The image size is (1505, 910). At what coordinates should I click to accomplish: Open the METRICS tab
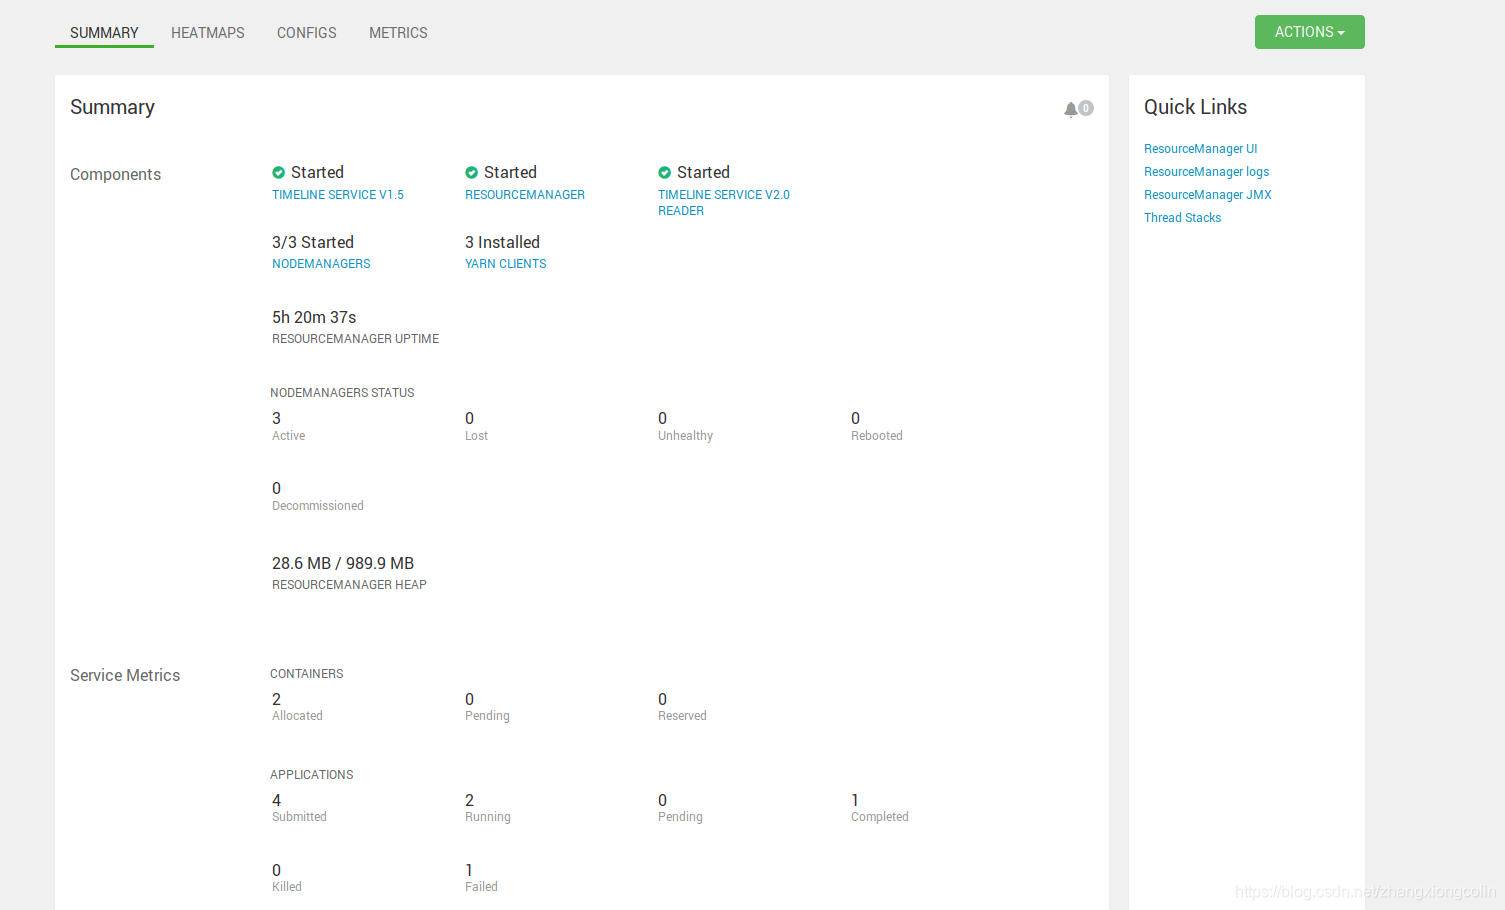(x=398, y=33)
